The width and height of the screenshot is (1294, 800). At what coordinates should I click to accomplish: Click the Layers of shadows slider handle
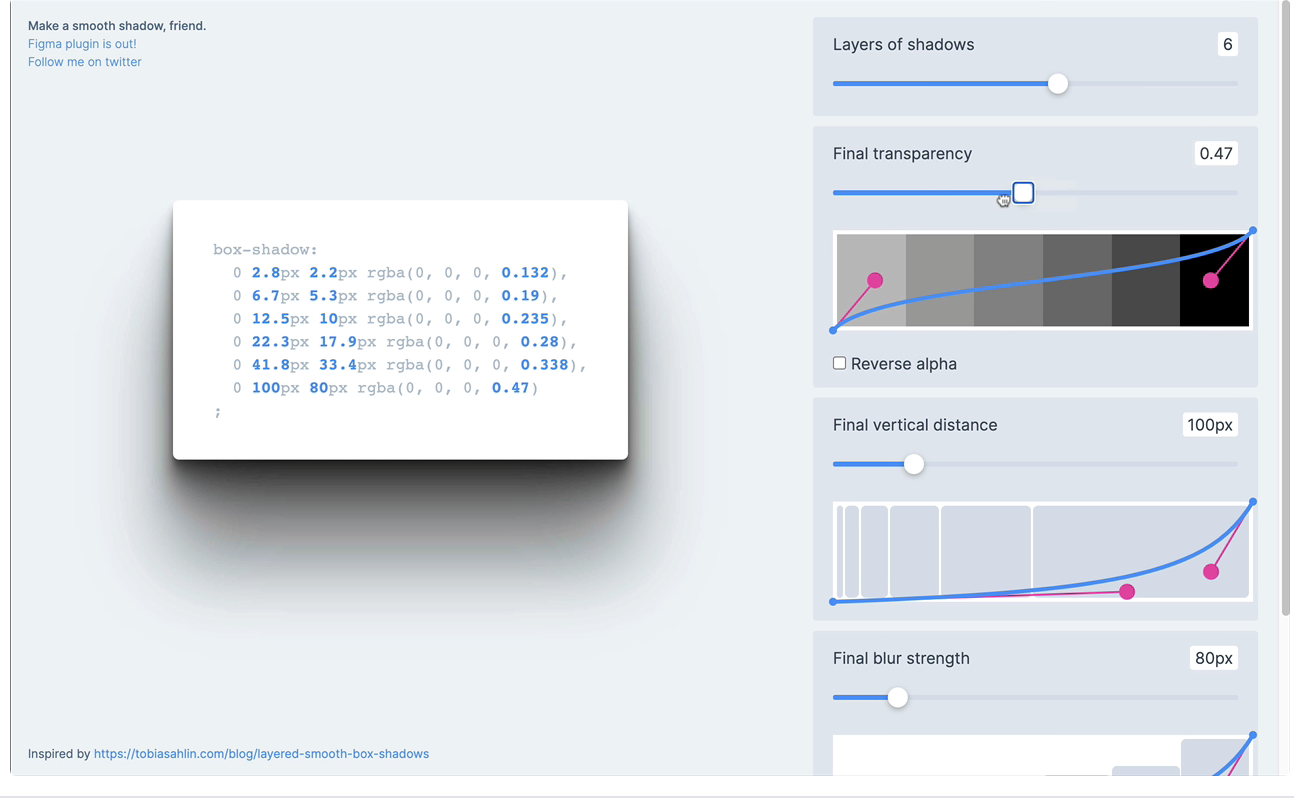(1058, 84)
